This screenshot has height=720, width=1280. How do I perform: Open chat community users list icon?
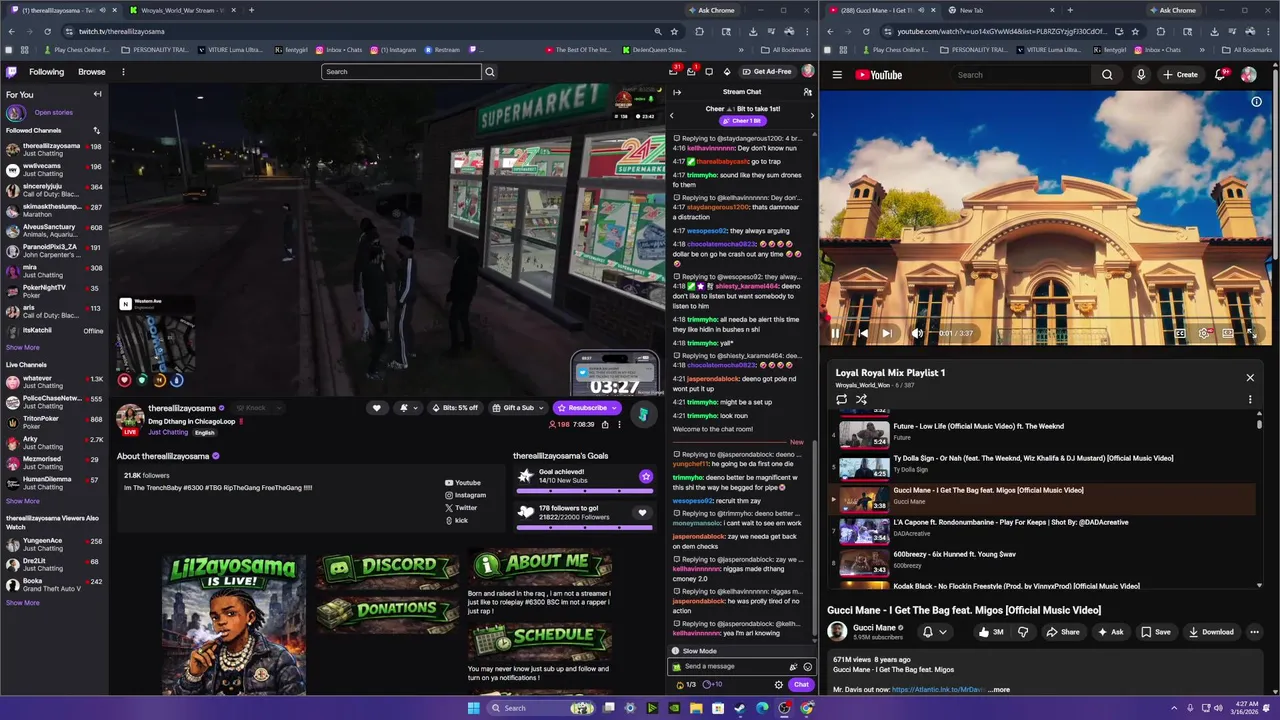pyautogui.click(x=808, y=92)
